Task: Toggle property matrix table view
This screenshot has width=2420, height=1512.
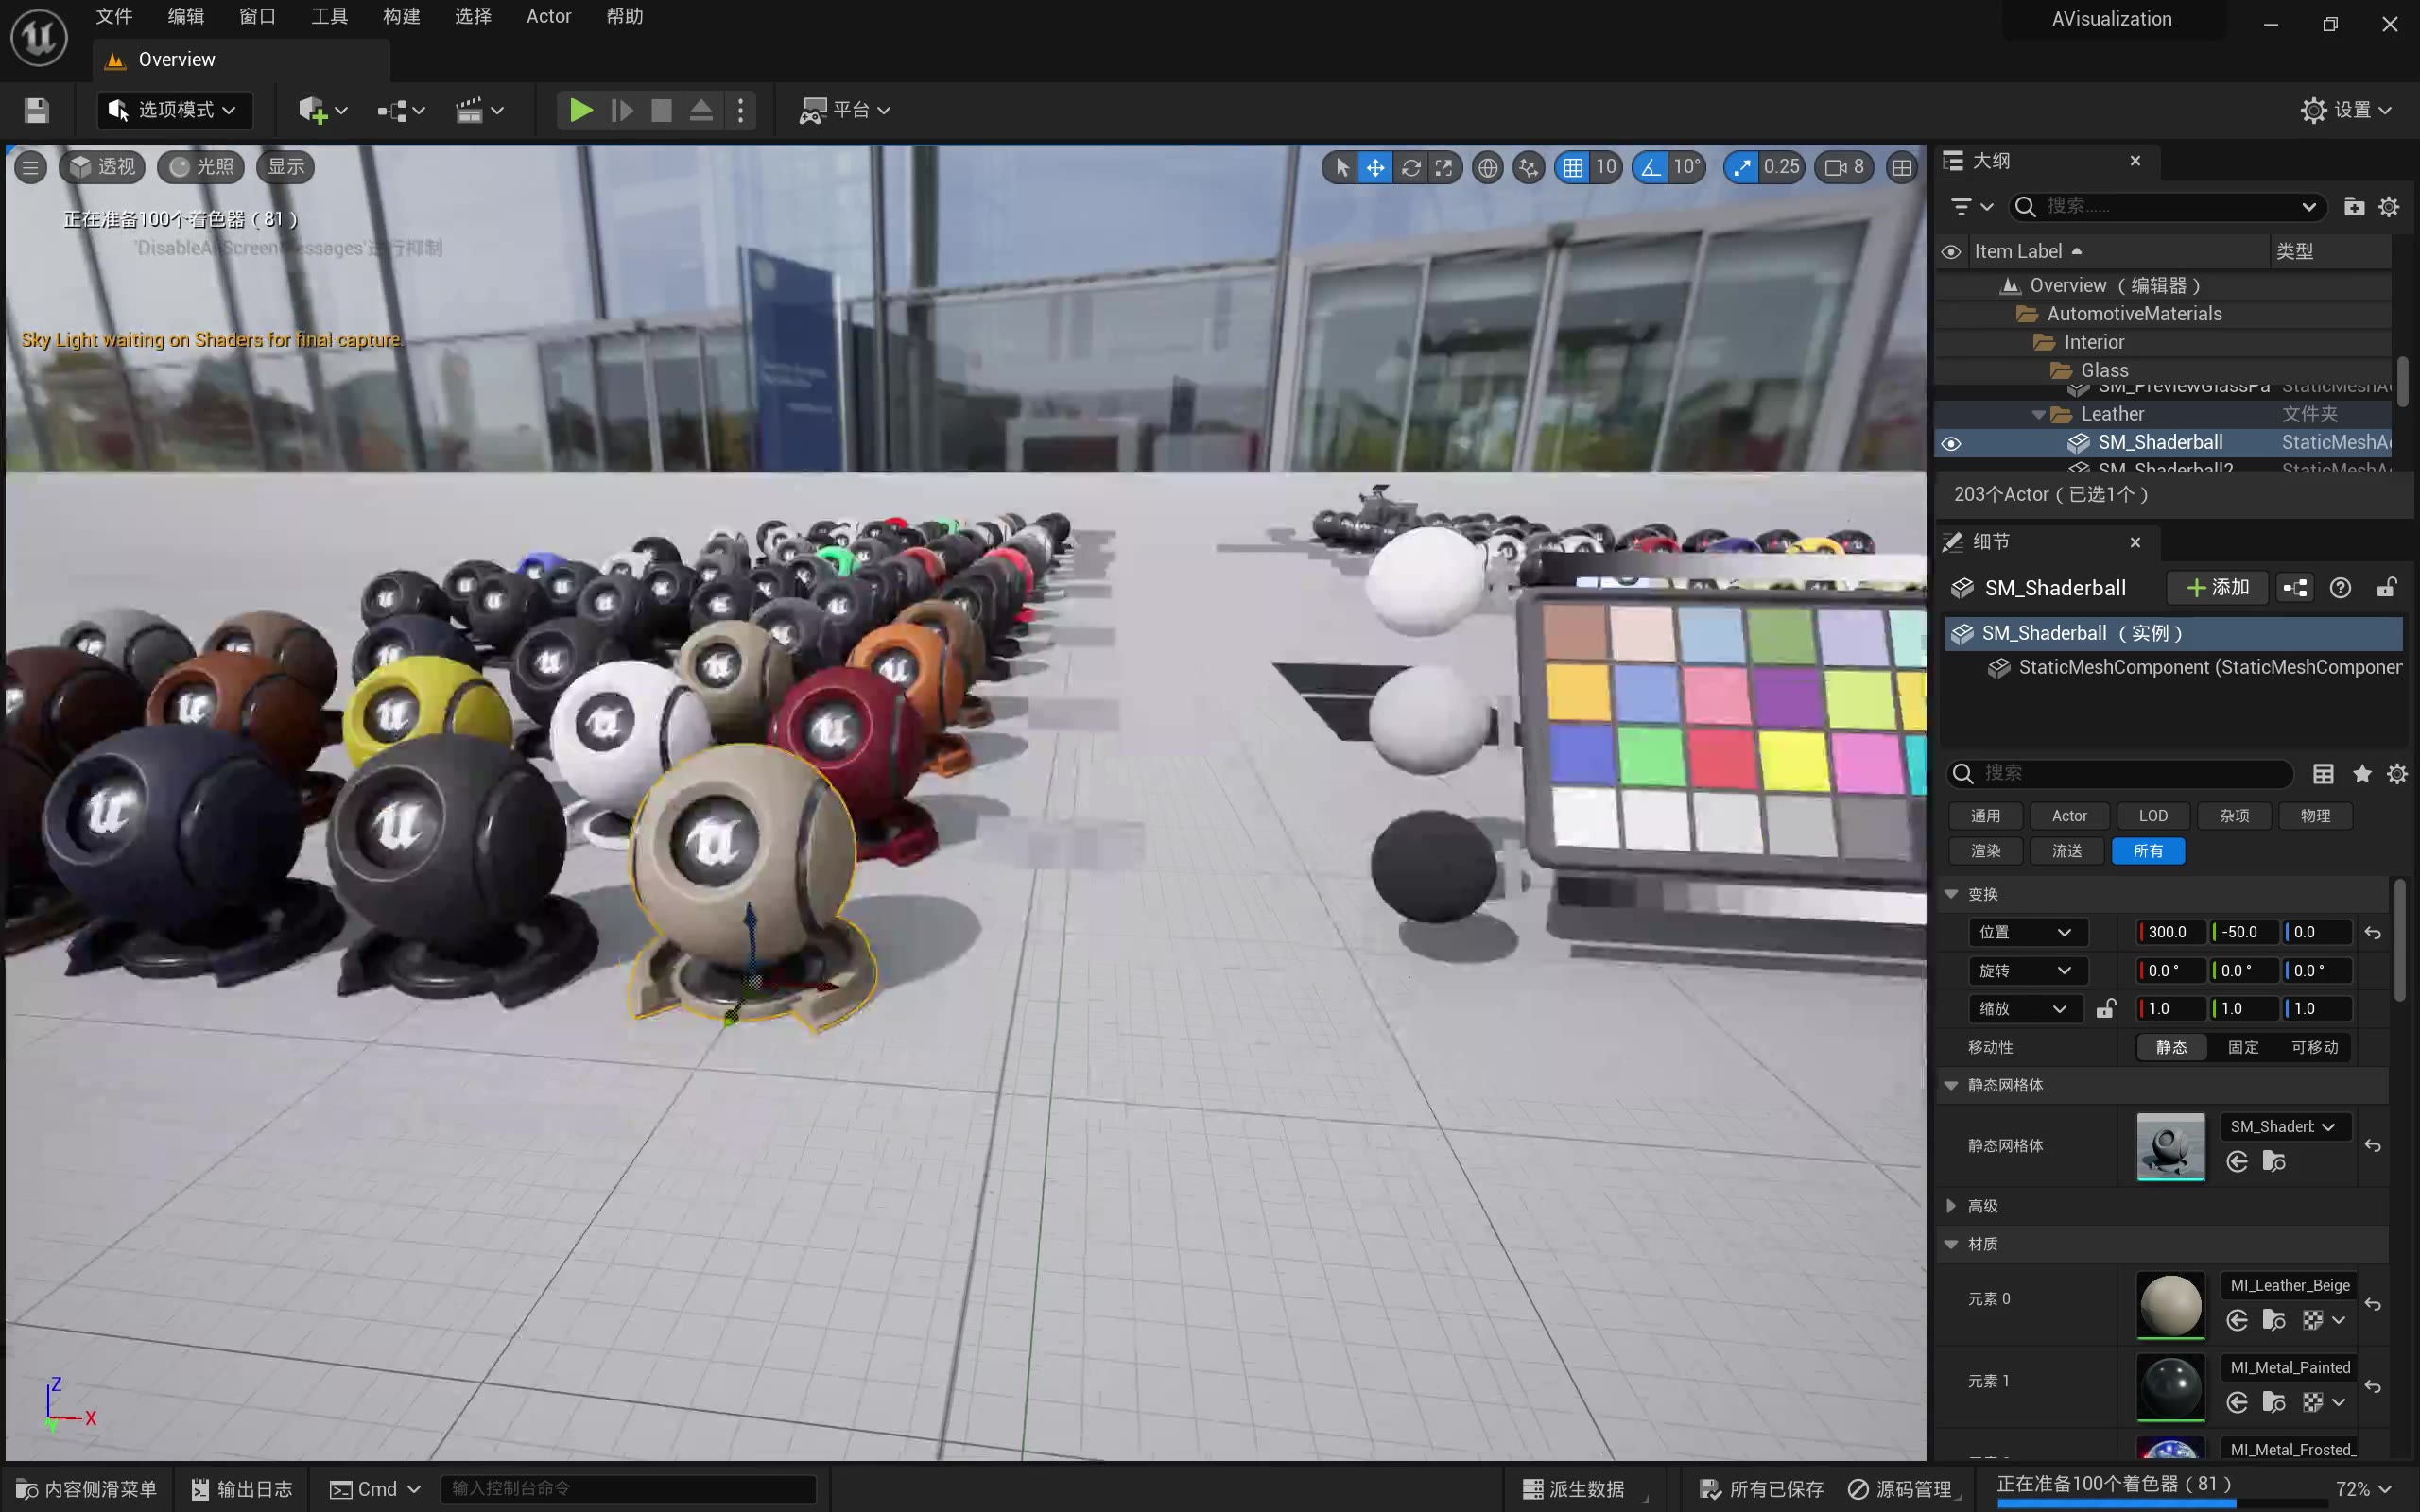Action: 2323,773
